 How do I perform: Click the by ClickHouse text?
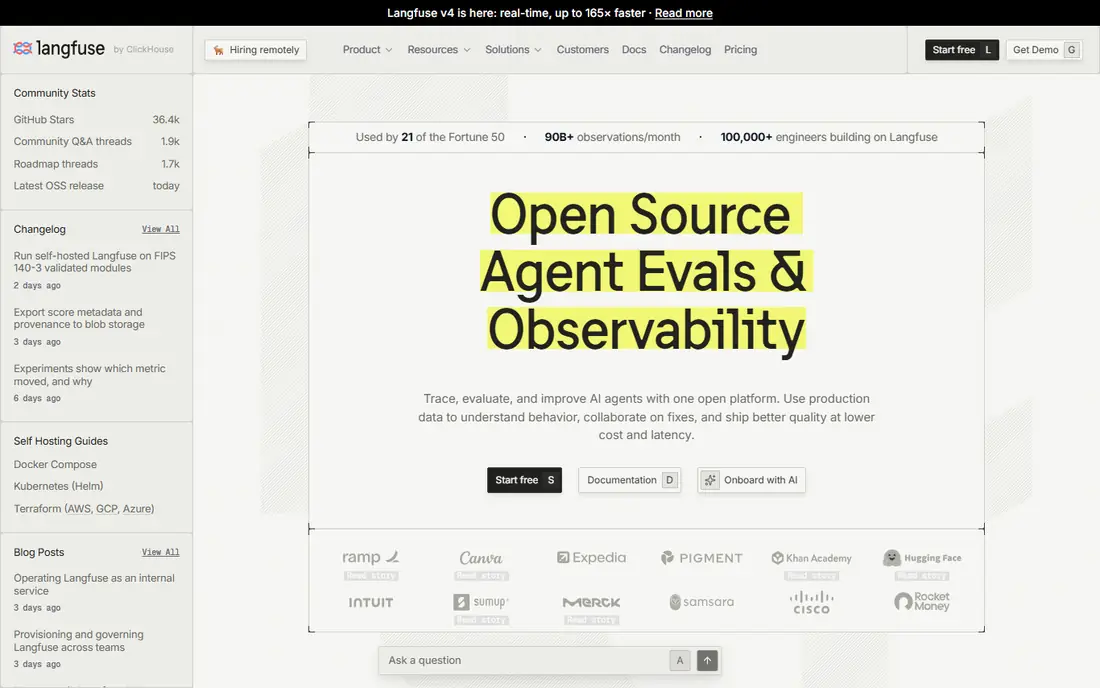tap(143, 49)
